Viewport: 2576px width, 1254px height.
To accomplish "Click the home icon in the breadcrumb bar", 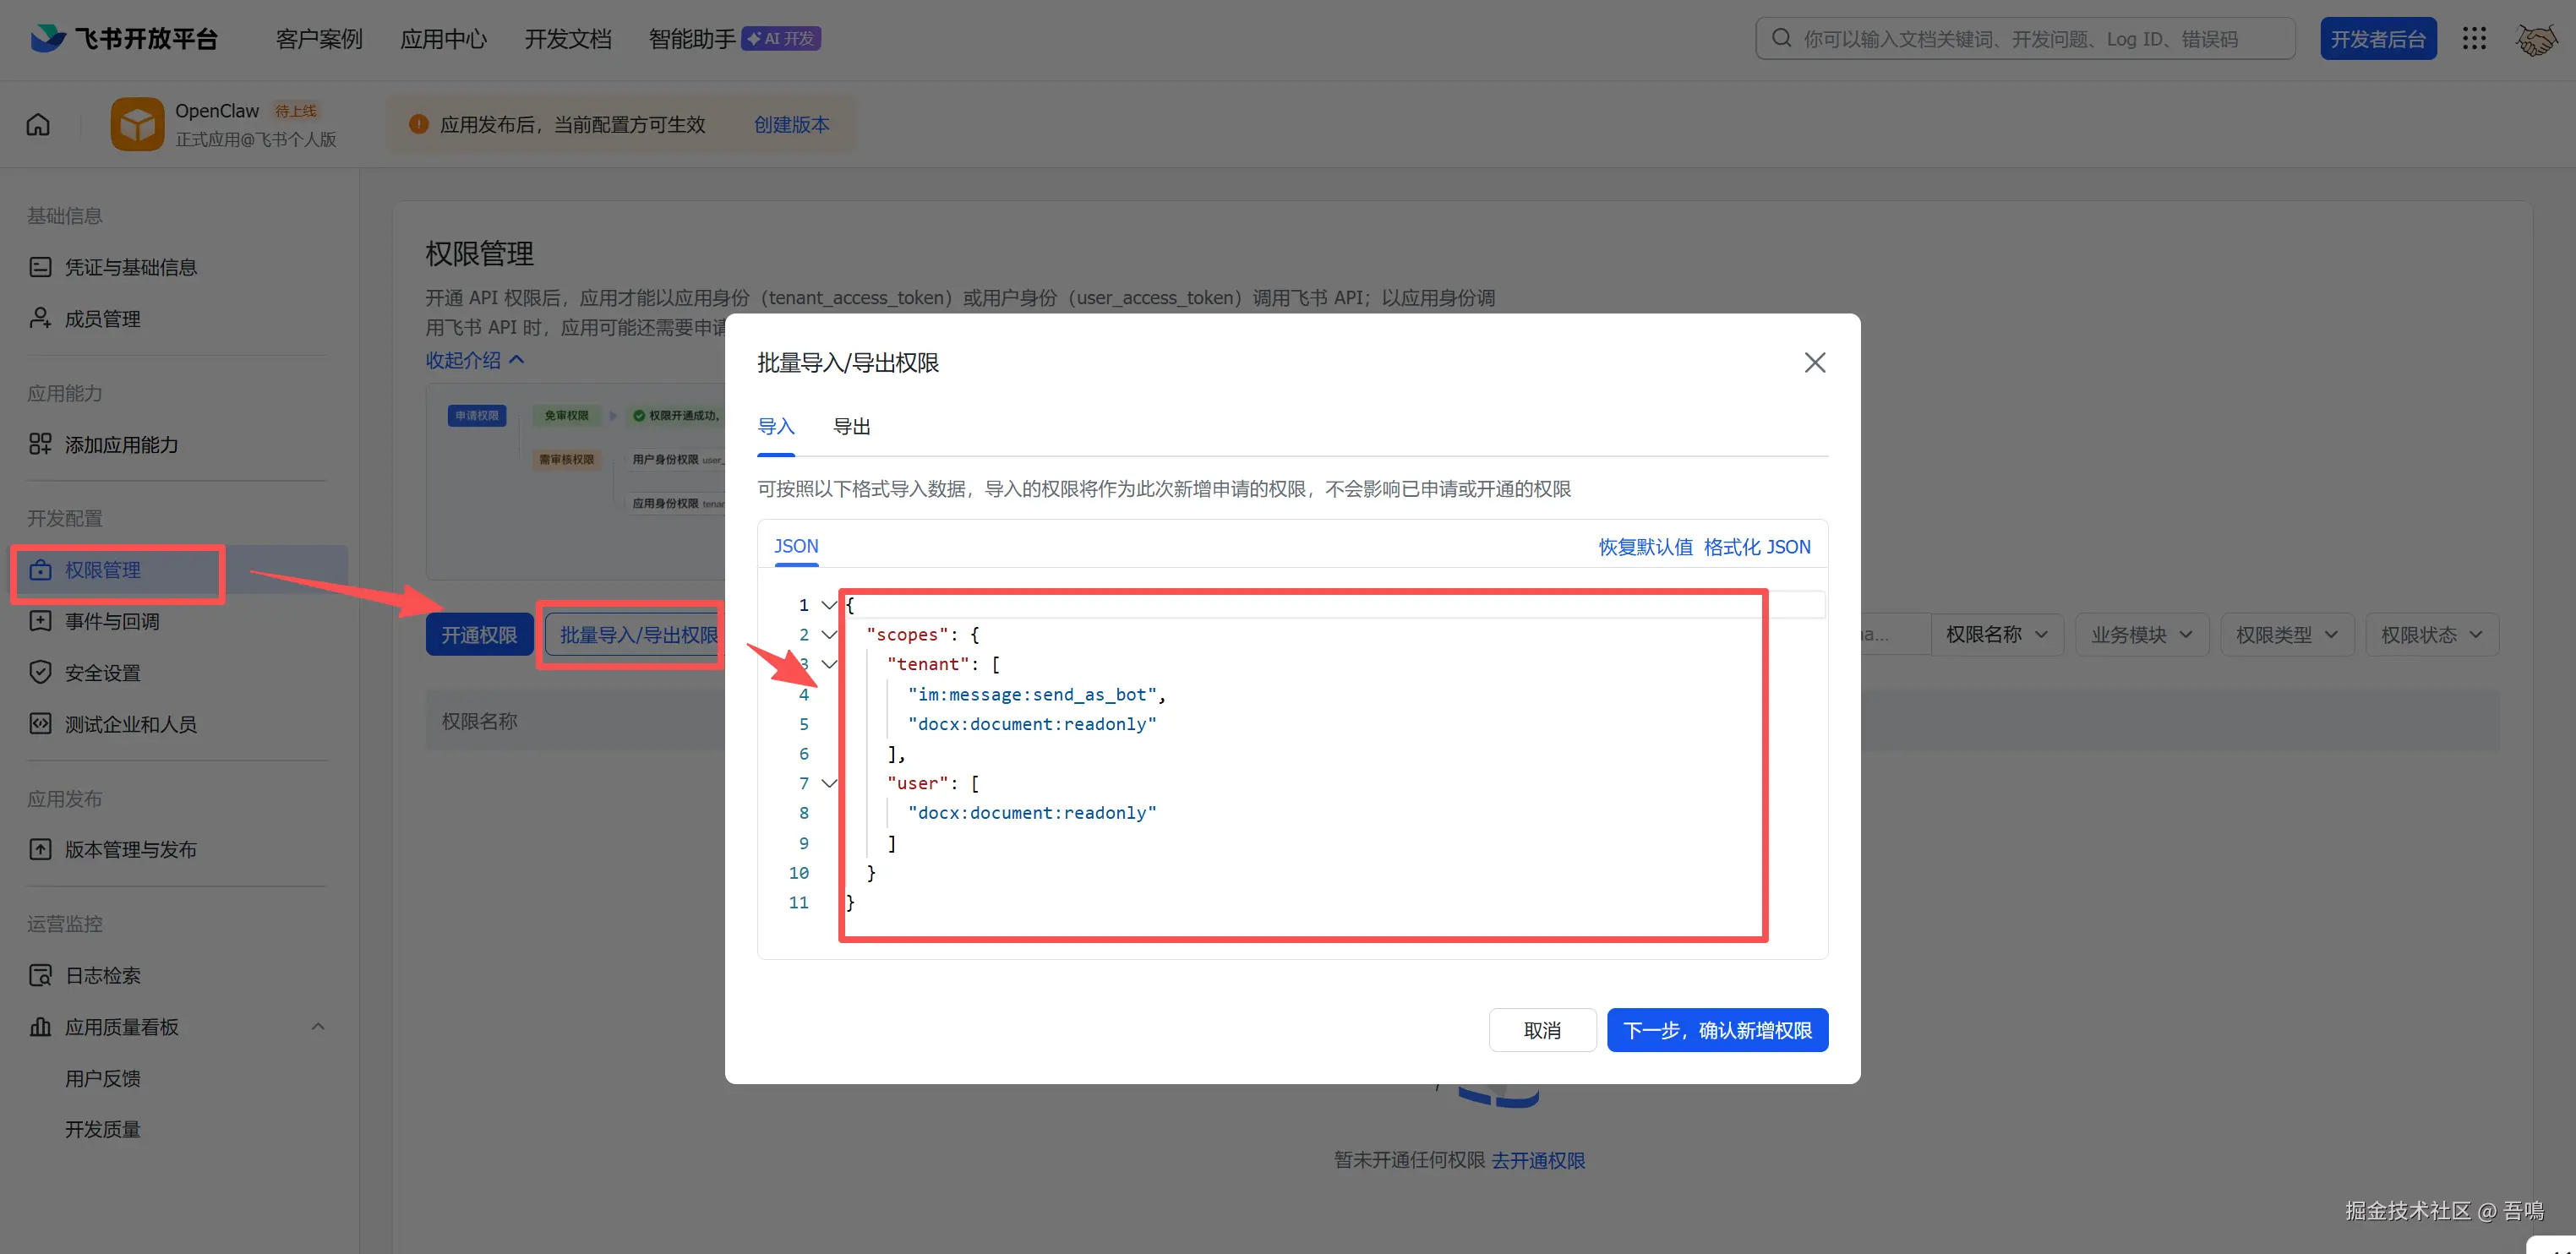I will 38,125.
